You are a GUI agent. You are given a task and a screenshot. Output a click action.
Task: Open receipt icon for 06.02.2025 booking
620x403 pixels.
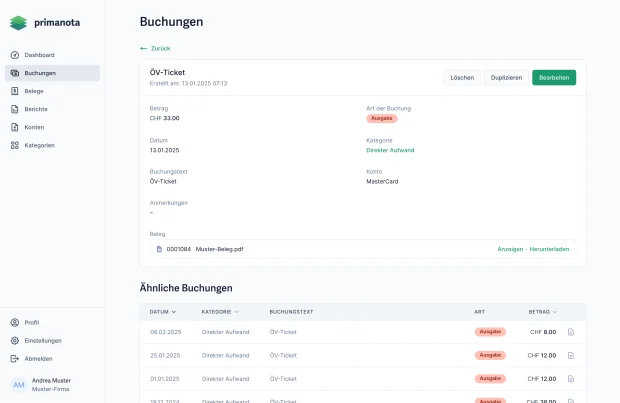571,332
